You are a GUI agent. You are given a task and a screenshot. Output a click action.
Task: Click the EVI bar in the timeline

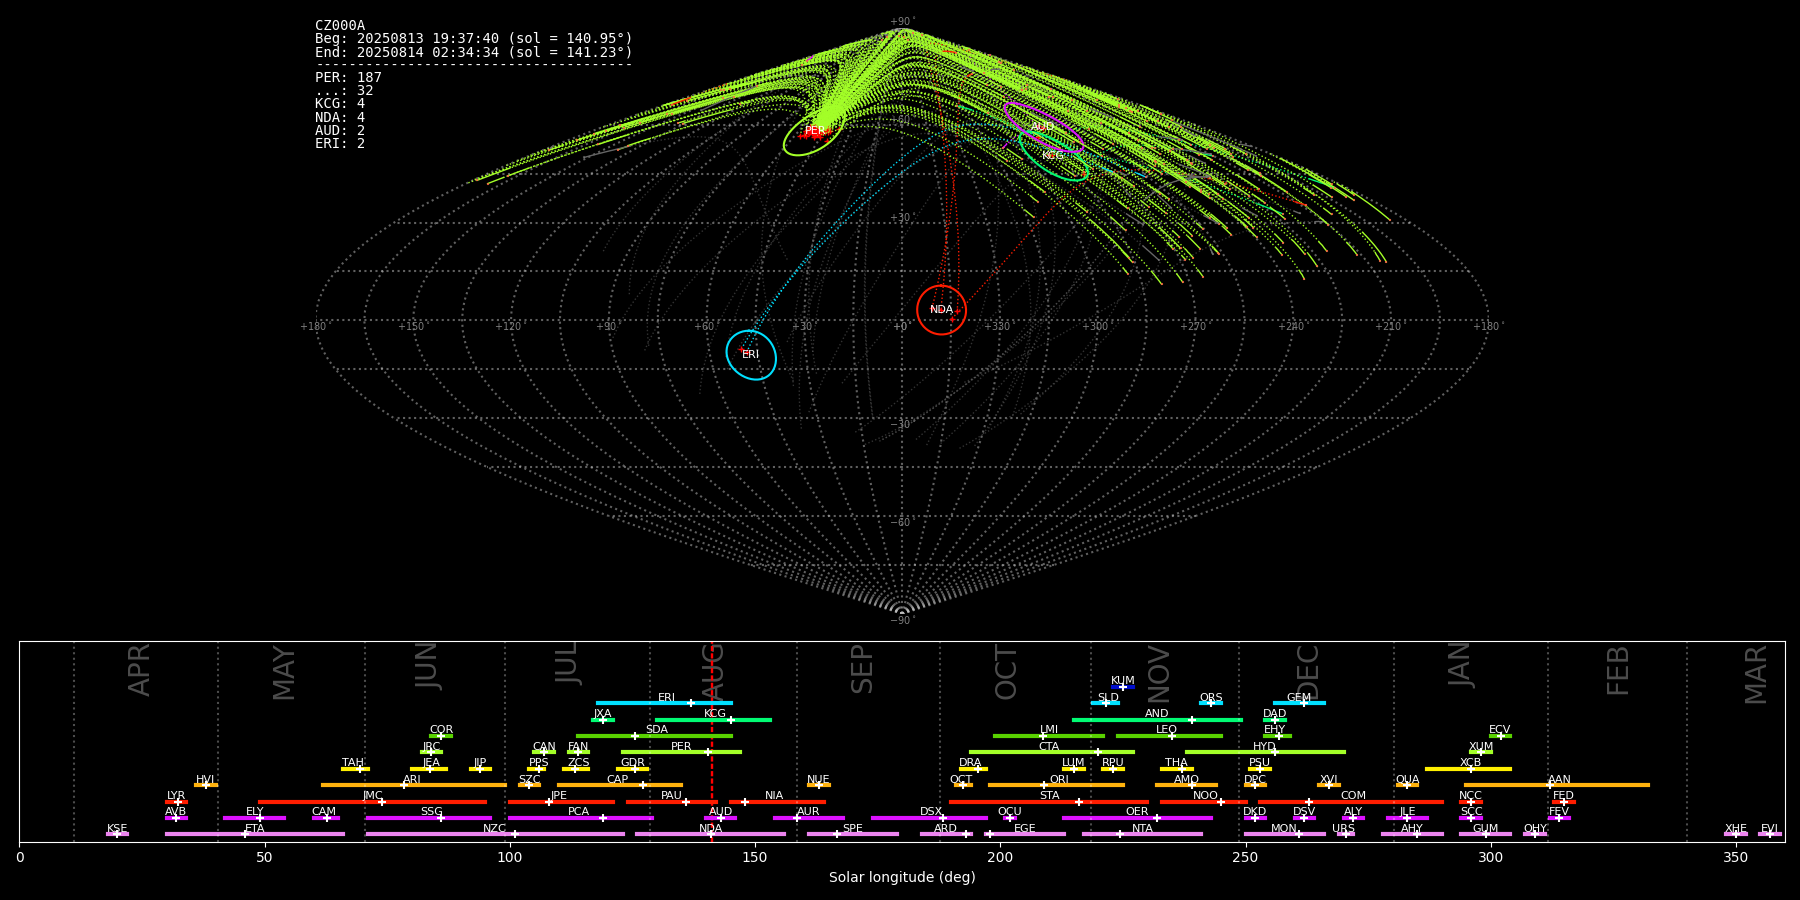click(x=1770, y=833)
